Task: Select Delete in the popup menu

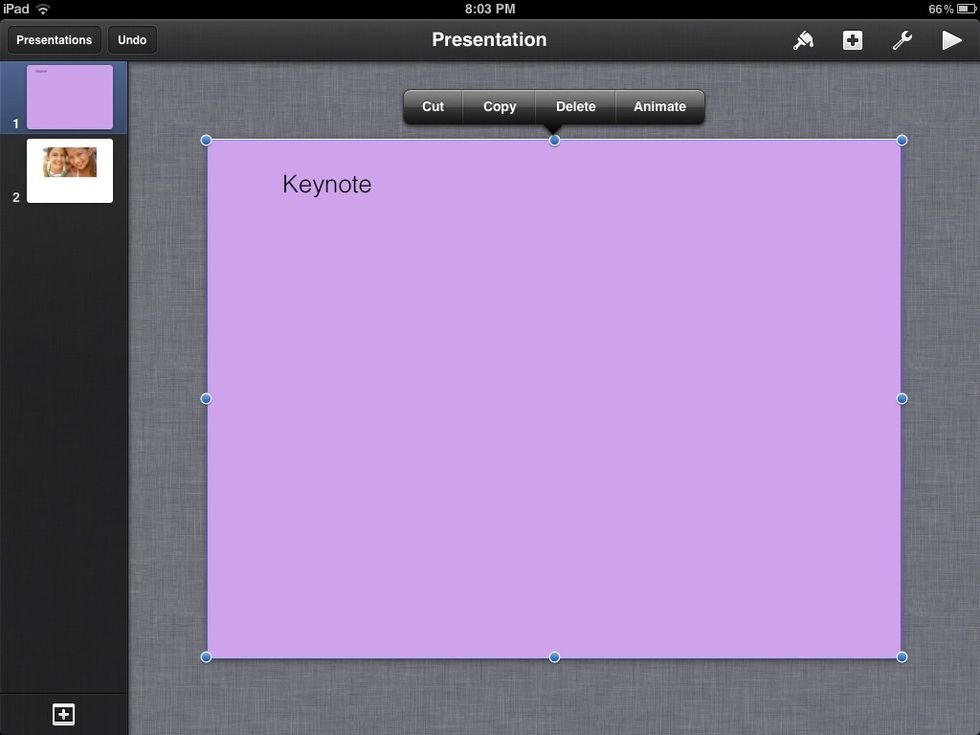Action: [575, 107]
